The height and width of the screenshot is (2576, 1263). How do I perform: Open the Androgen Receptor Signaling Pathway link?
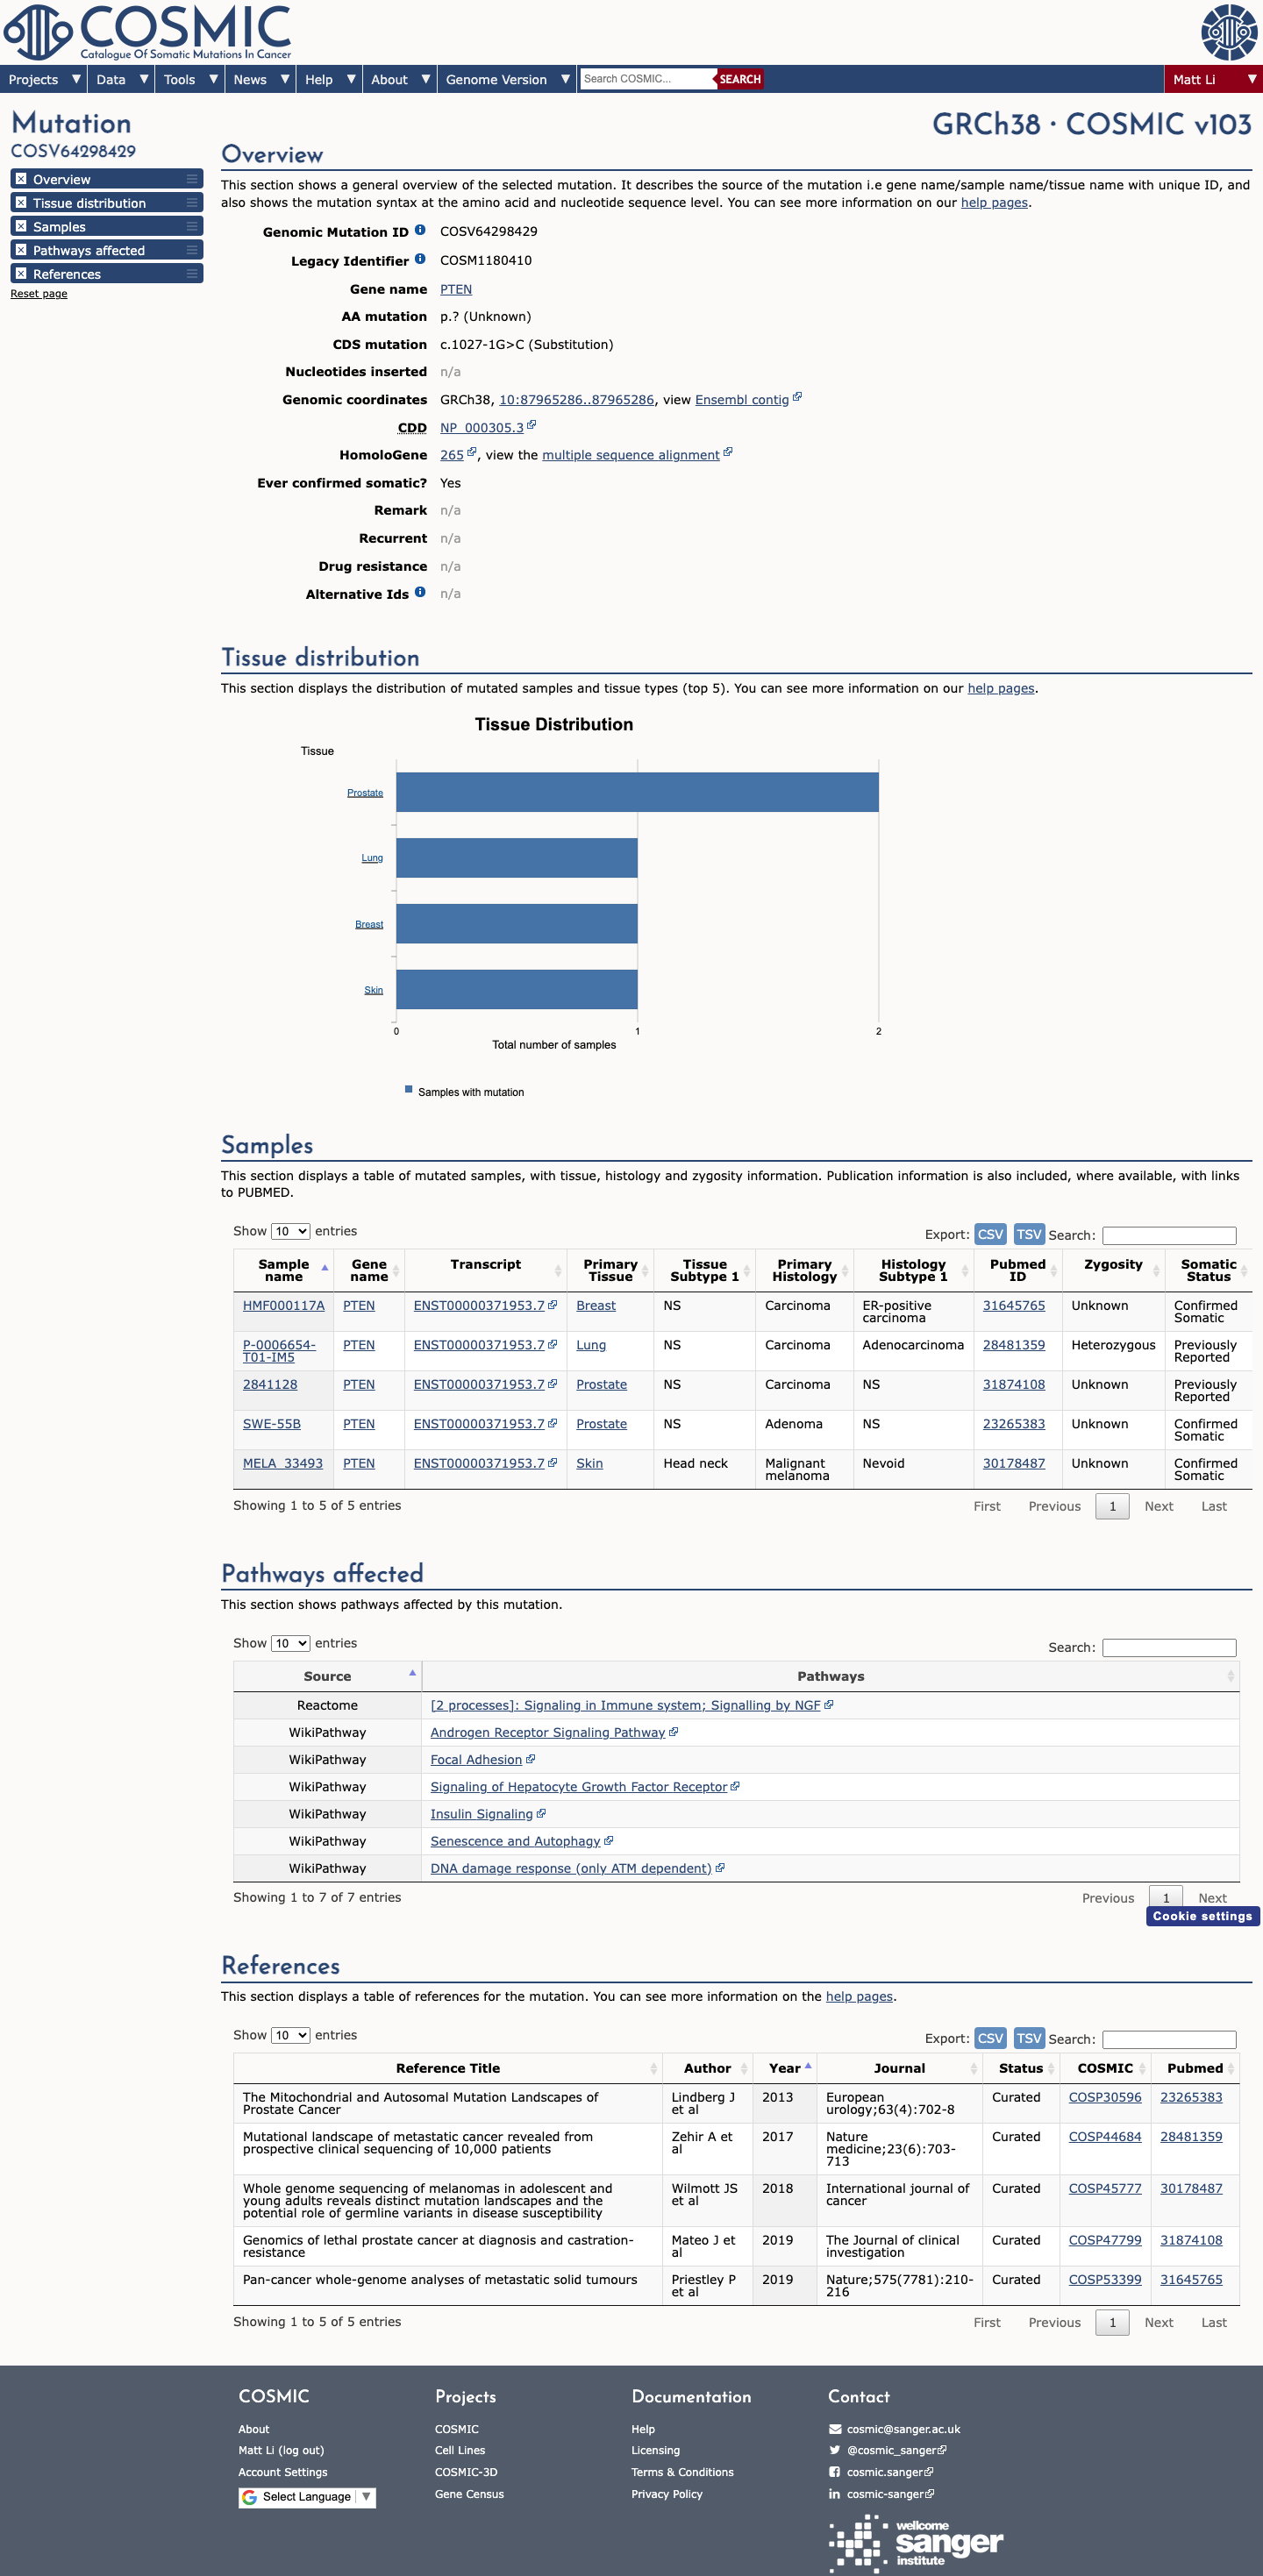[x=548, y=1732]
